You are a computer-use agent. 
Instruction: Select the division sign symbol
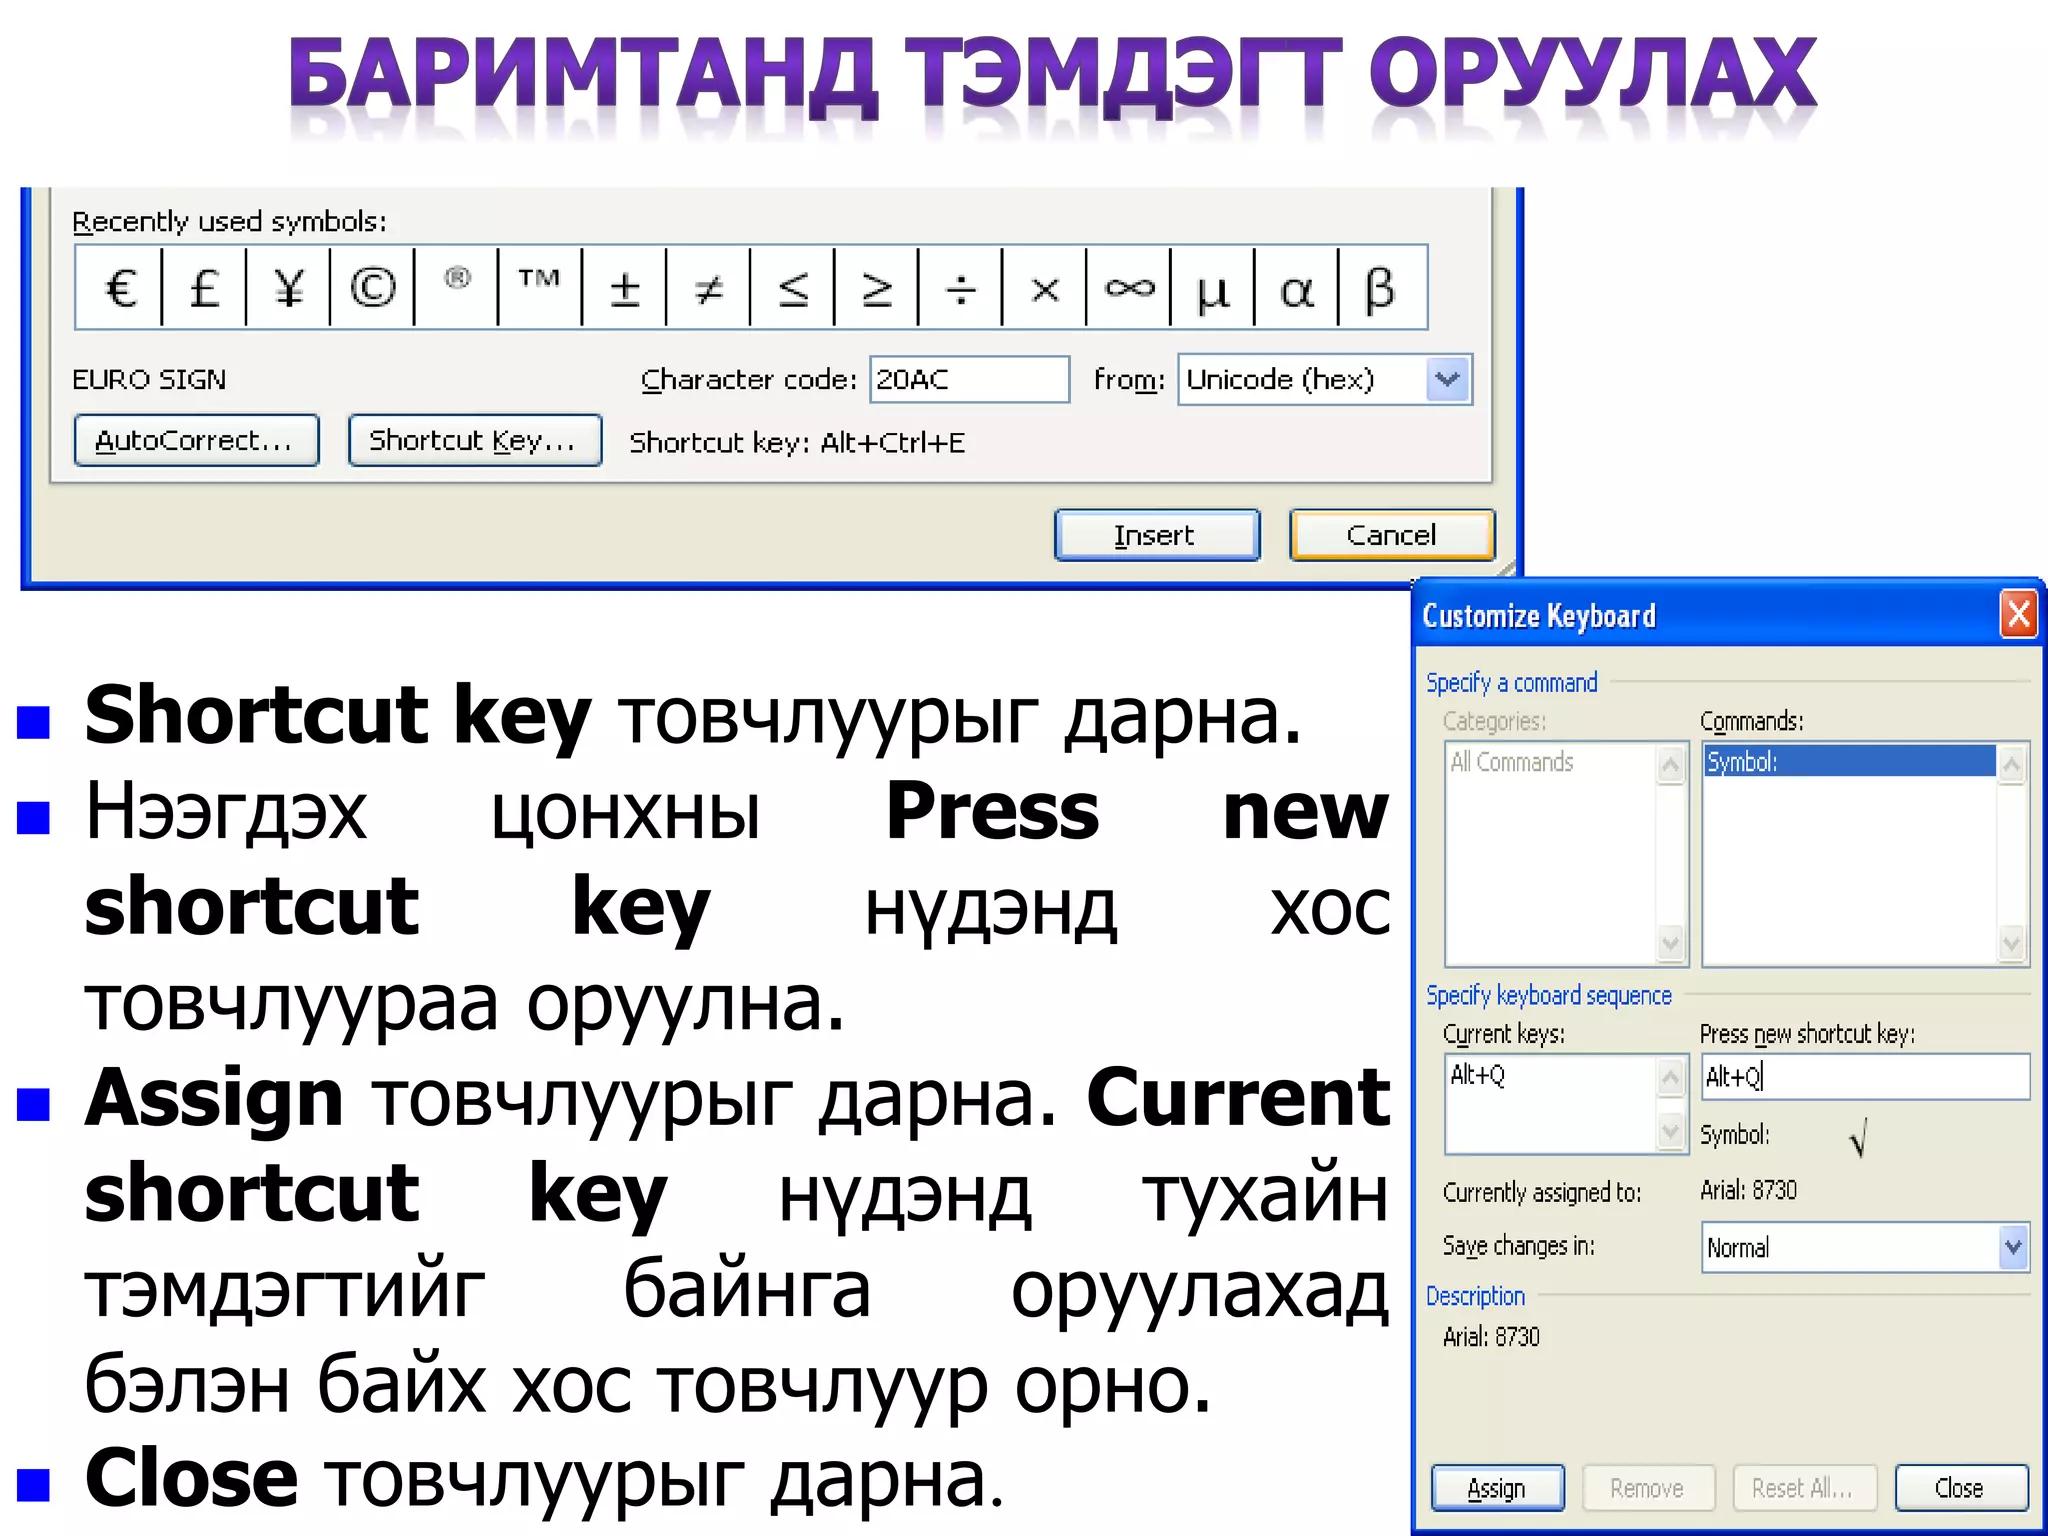(960, 288)
